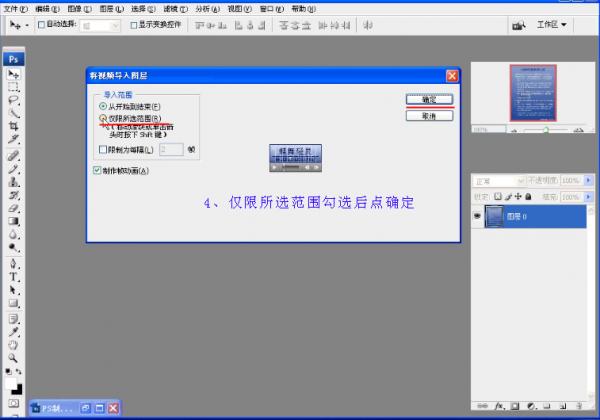Open the layer blend mode dropdown

(499, 181)
